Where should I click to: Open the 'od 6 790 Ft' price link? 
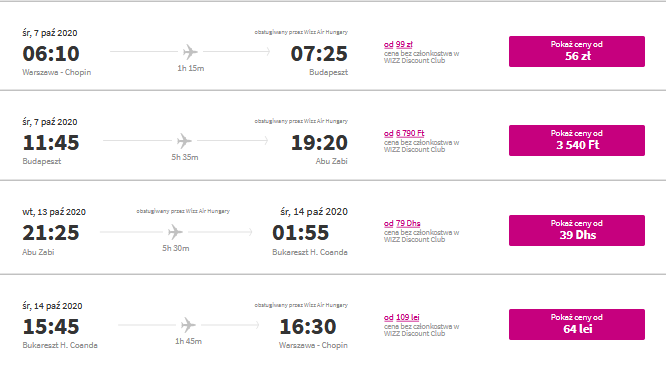point(404,133)
